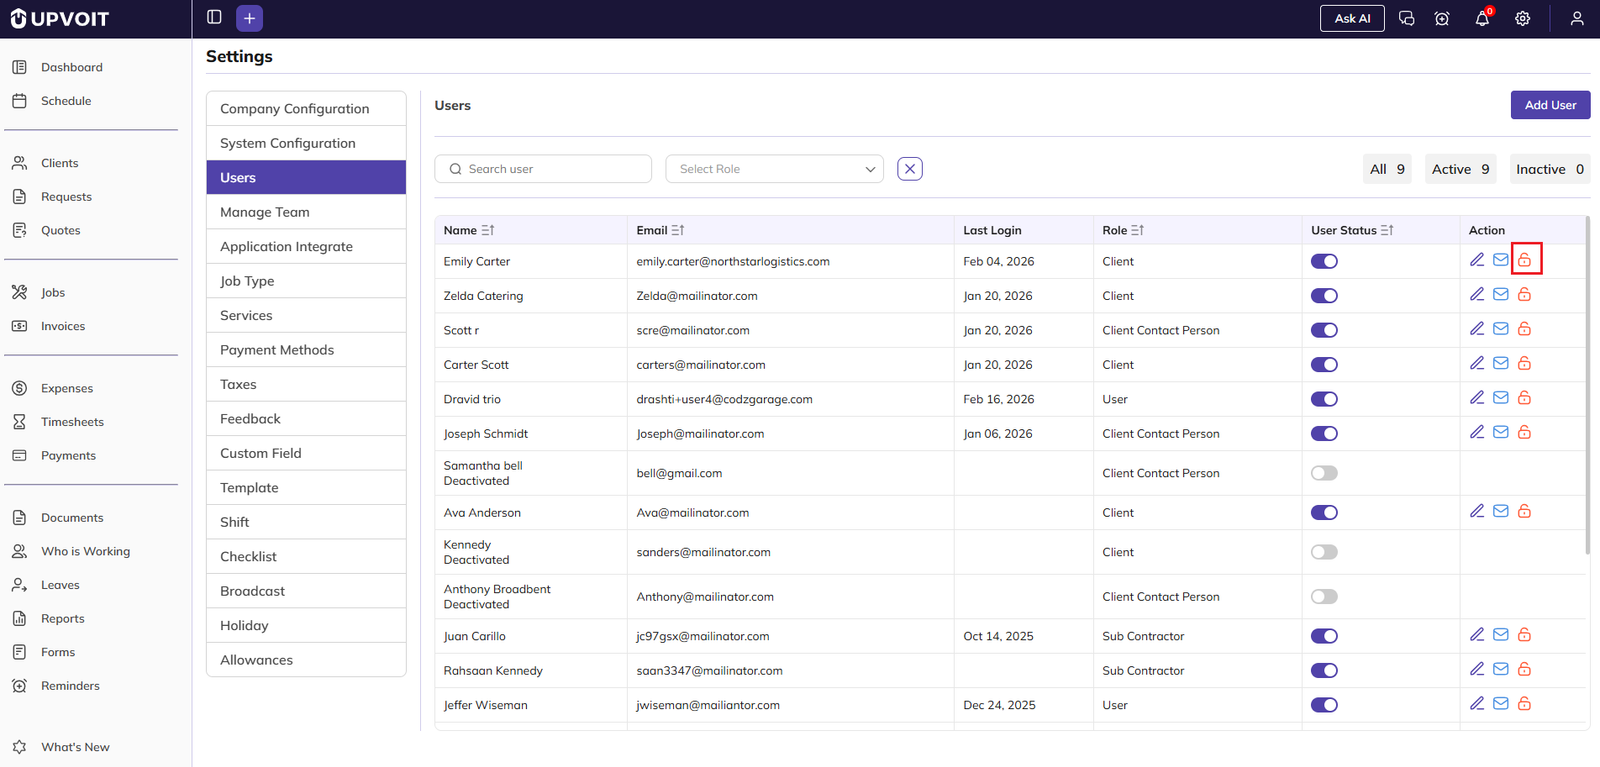Click the Search user input field

point(543,169)
